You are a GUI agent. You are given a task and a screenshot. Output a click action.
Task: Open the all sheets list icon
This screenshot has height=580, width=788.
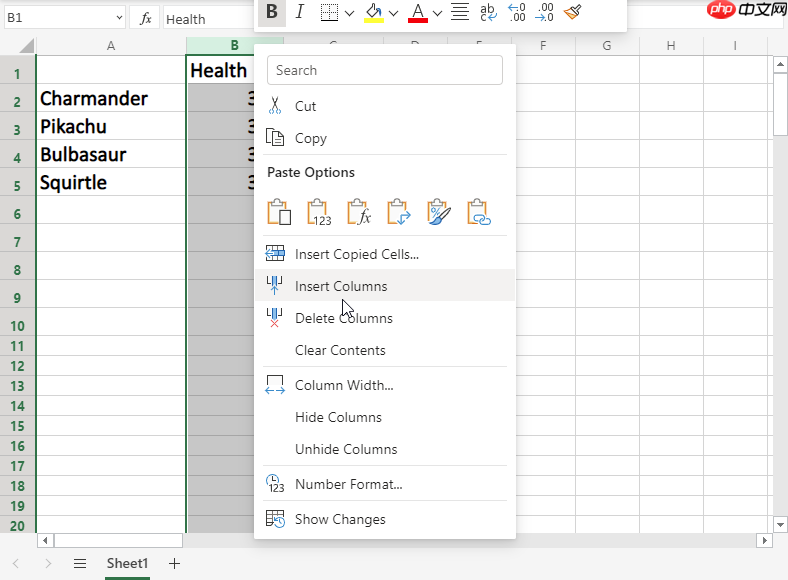click(x=80, y=563)
